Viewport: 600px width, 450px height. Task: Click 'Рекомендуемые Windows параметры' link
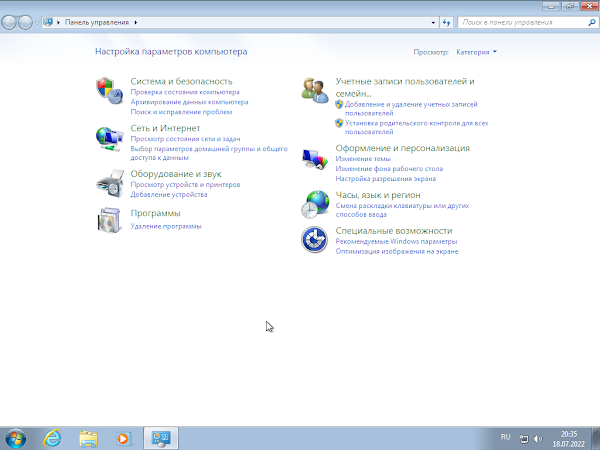tap(396, 241)
